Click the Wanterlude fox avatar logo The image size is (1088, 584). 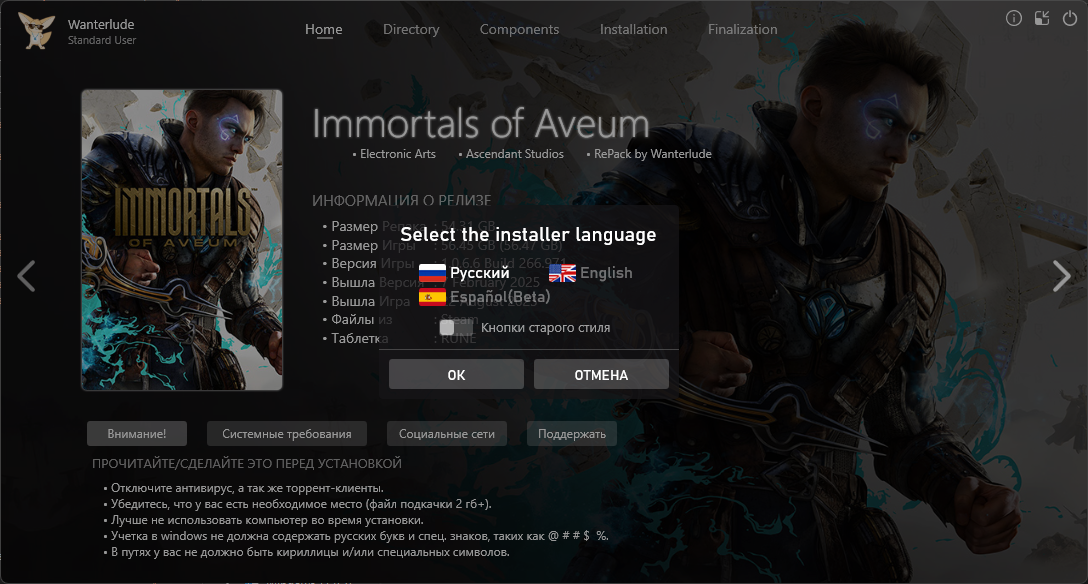(x=36, y=31)
